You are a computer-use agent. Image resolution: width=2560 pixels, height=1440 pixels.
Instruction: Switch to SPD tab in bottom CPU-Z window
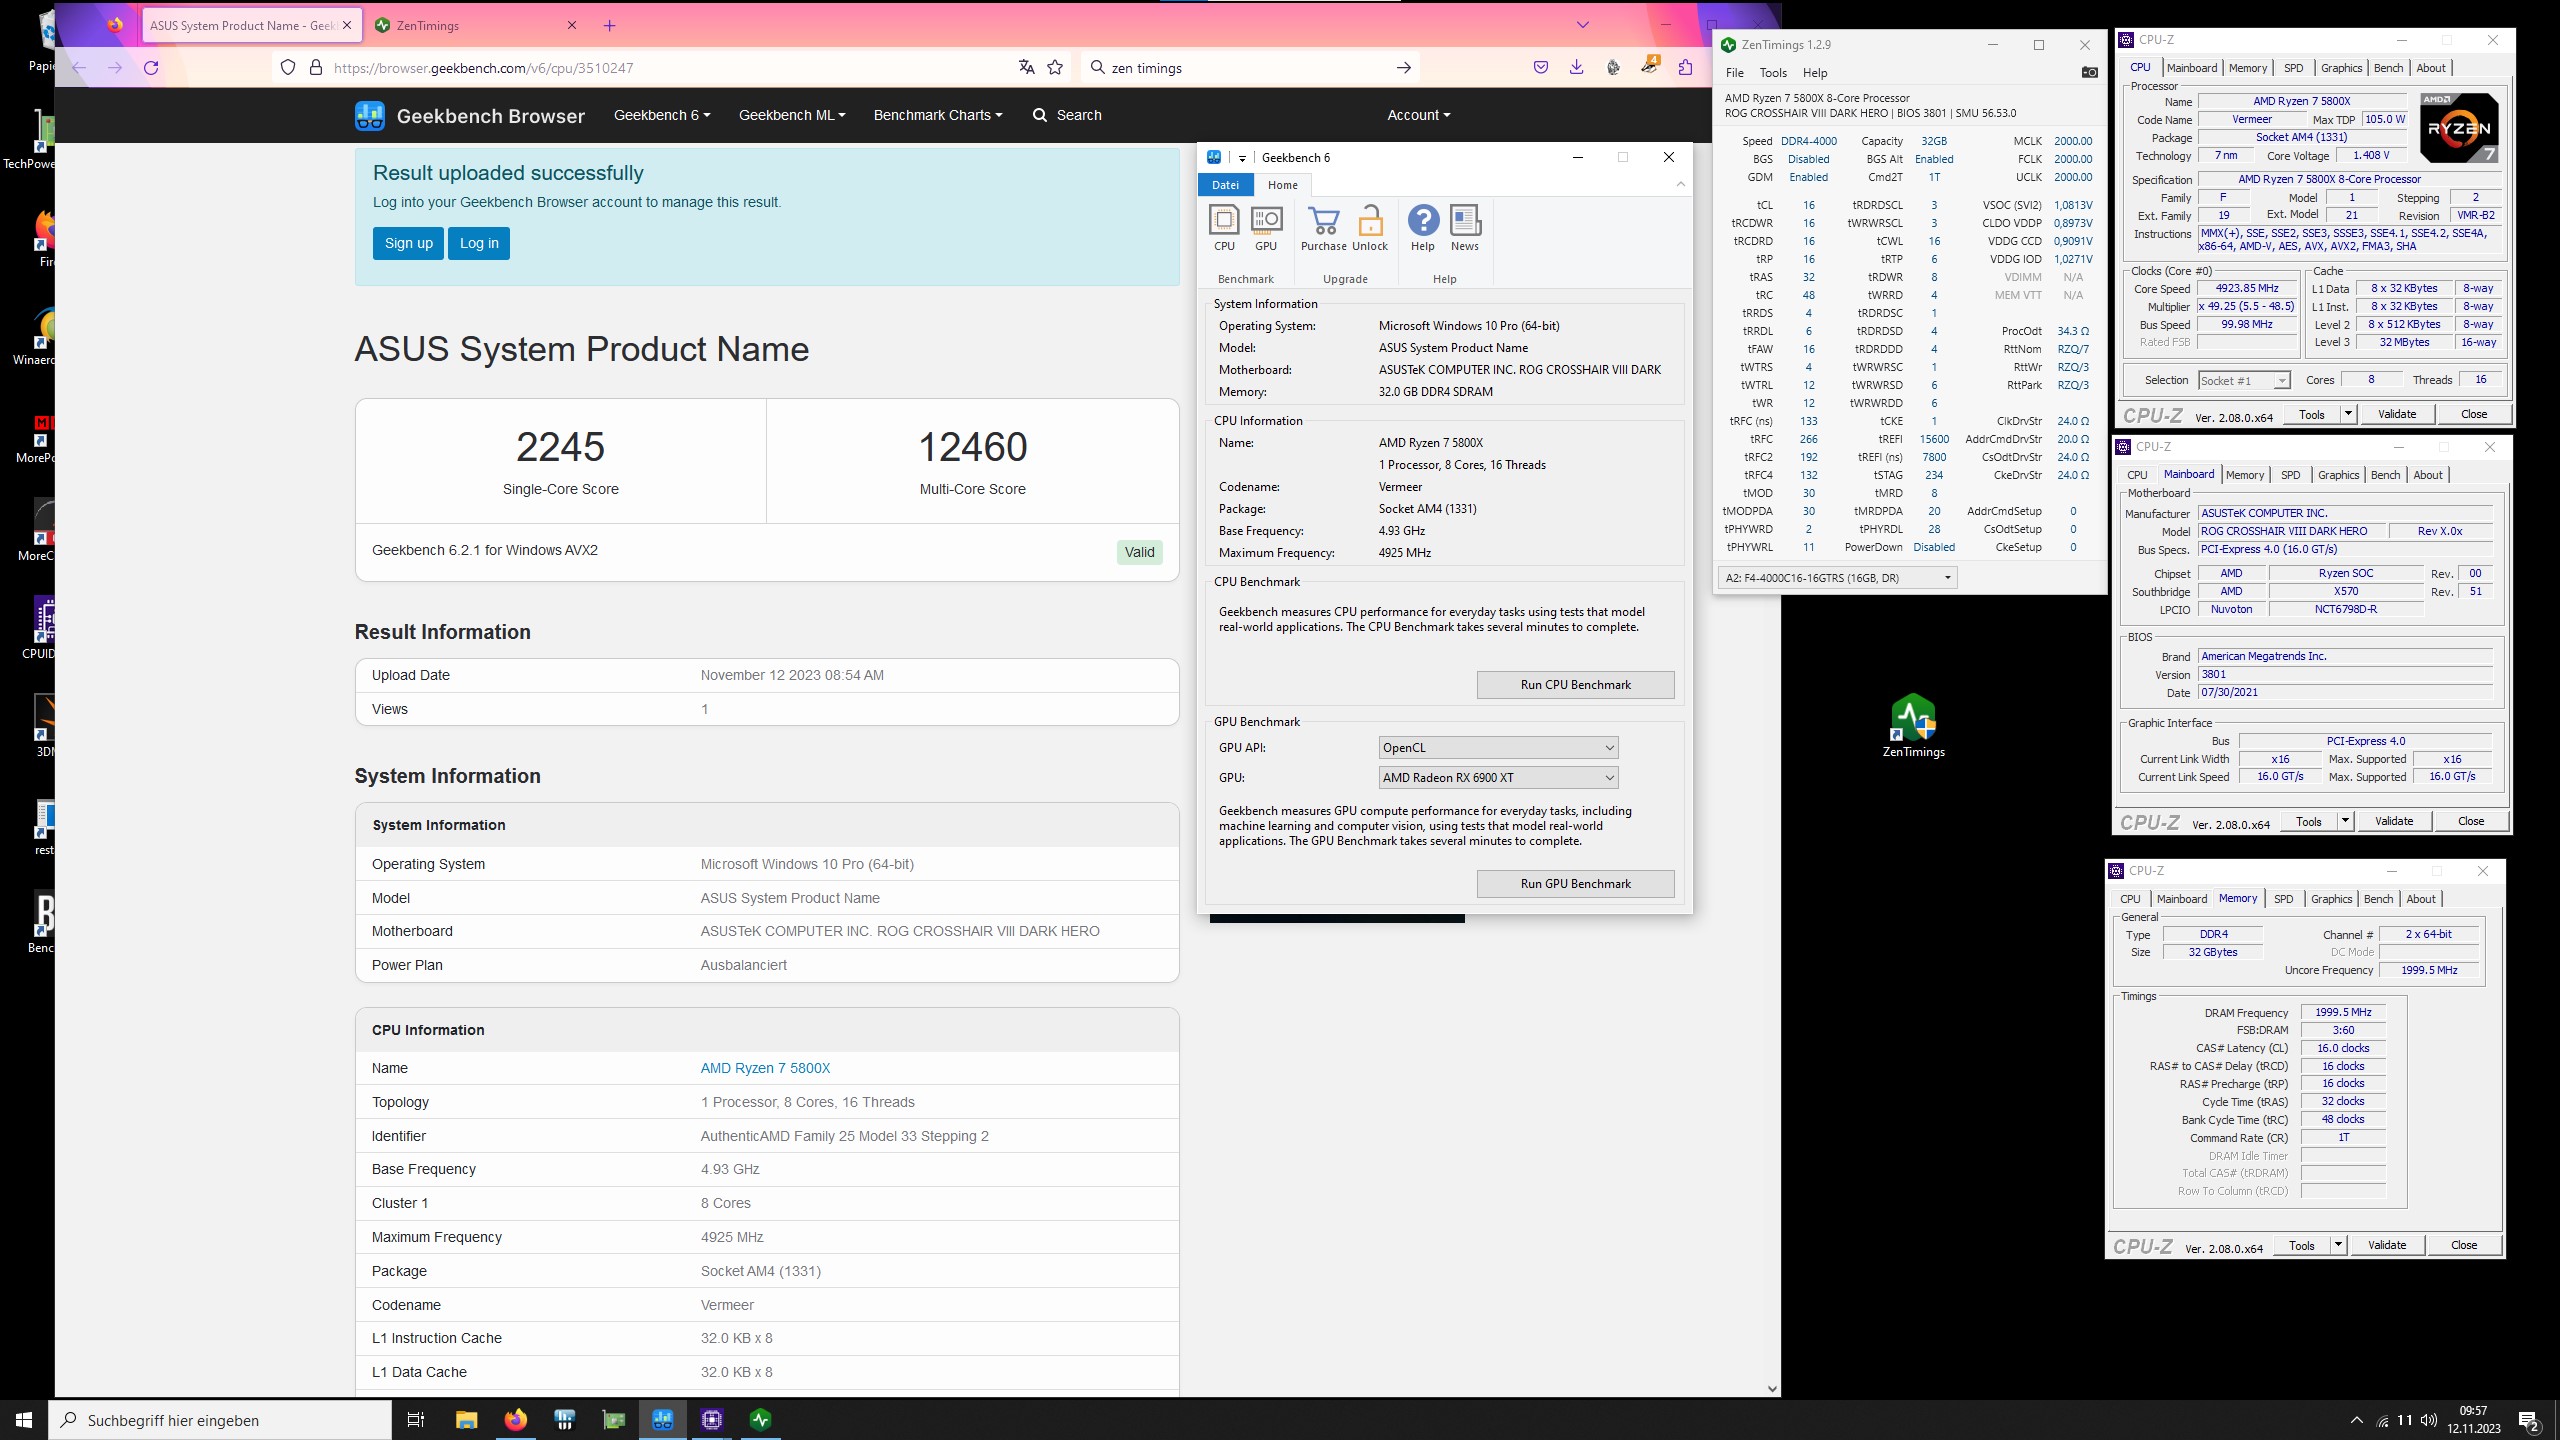tap(2283, 899)
